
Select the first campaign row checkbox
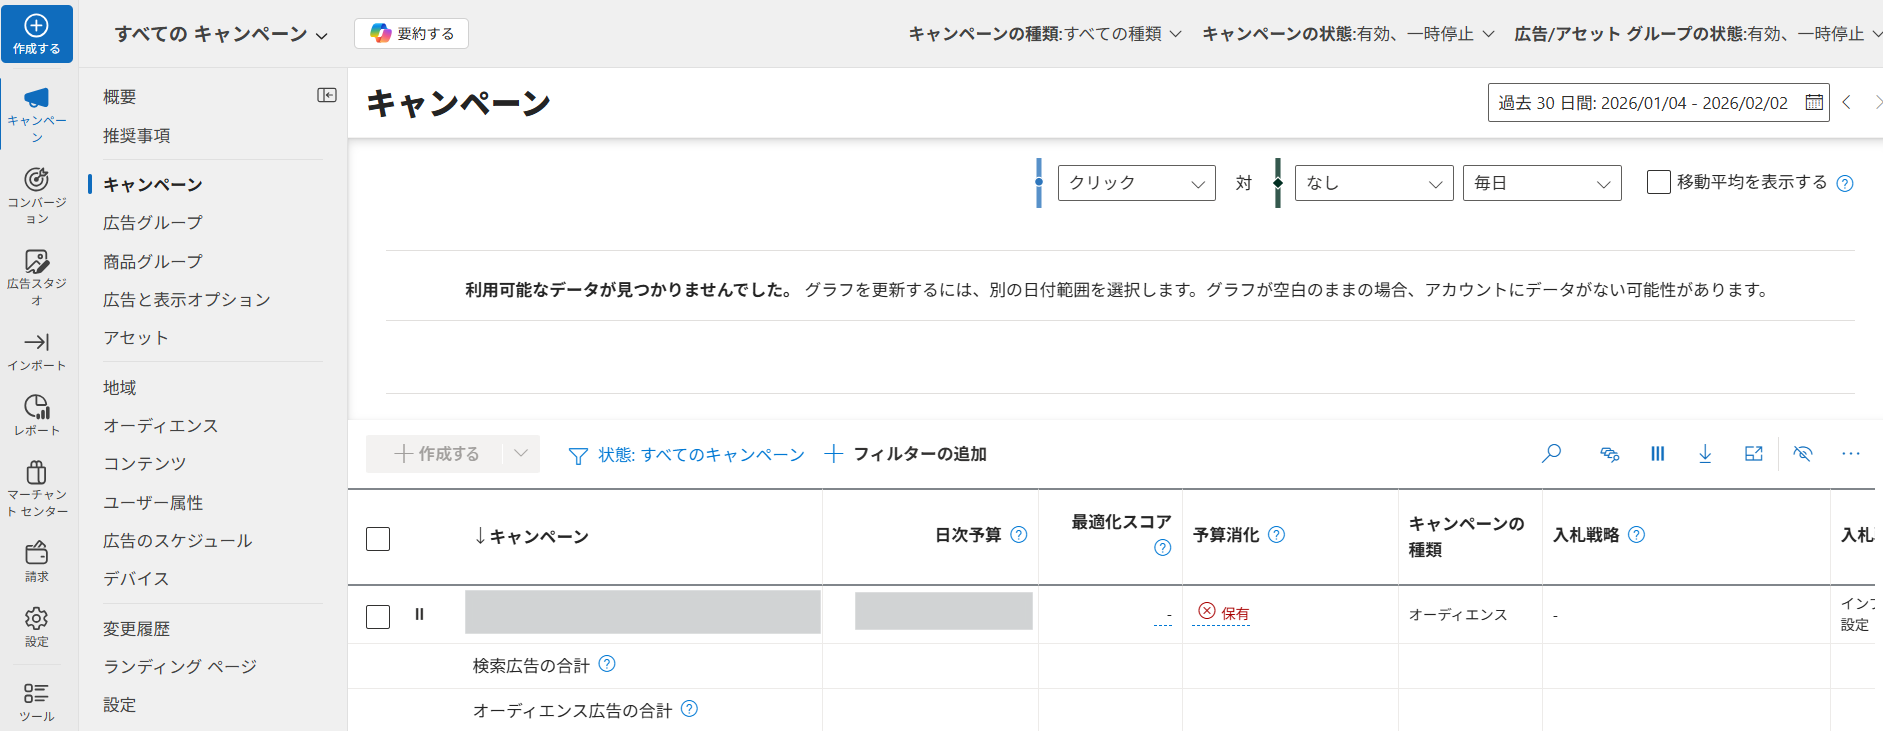[378, 616]
